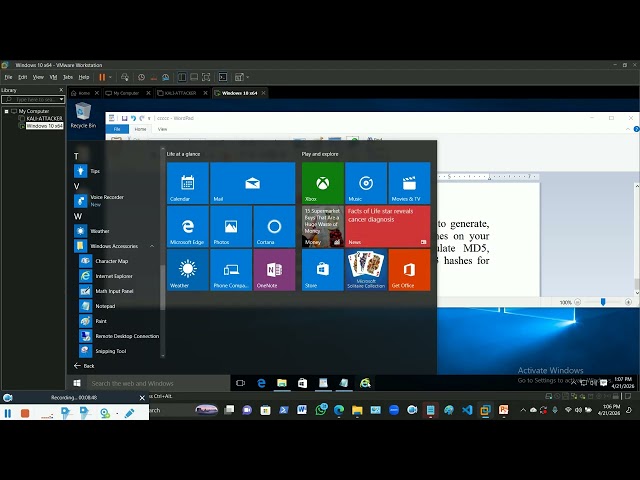Screen dimensions: 640x480
Task: Switch to the WordPad View tab
Action: click(x=162, y=129)
